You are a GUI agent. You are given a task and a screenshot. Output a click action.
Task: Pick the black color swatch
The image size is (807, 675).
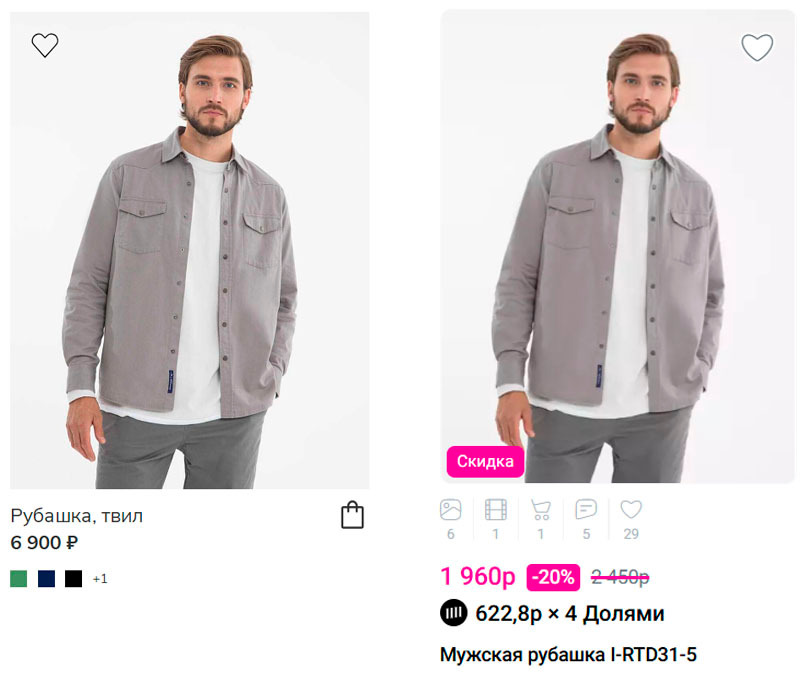click(74, 579)
